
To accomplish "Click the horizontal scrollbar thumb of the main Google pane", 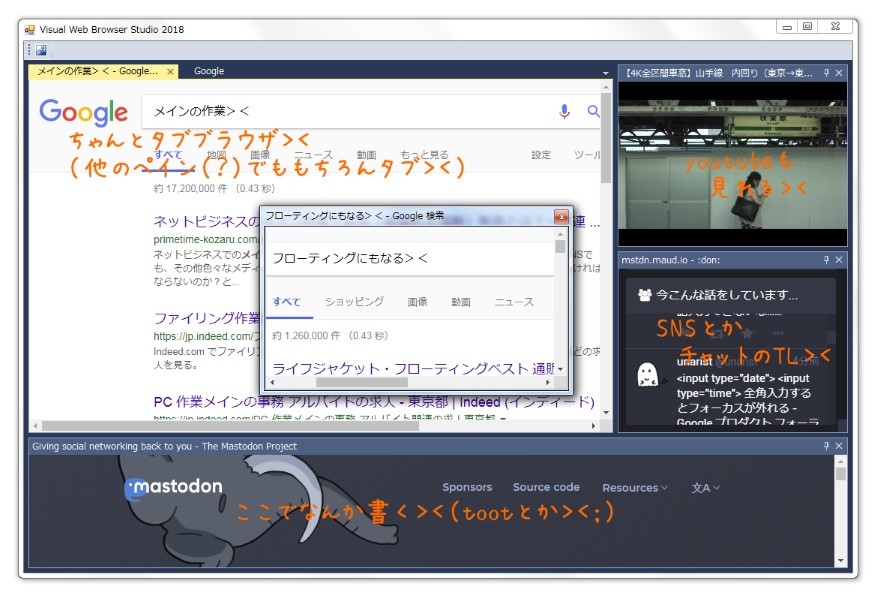I will click(230, 426).
